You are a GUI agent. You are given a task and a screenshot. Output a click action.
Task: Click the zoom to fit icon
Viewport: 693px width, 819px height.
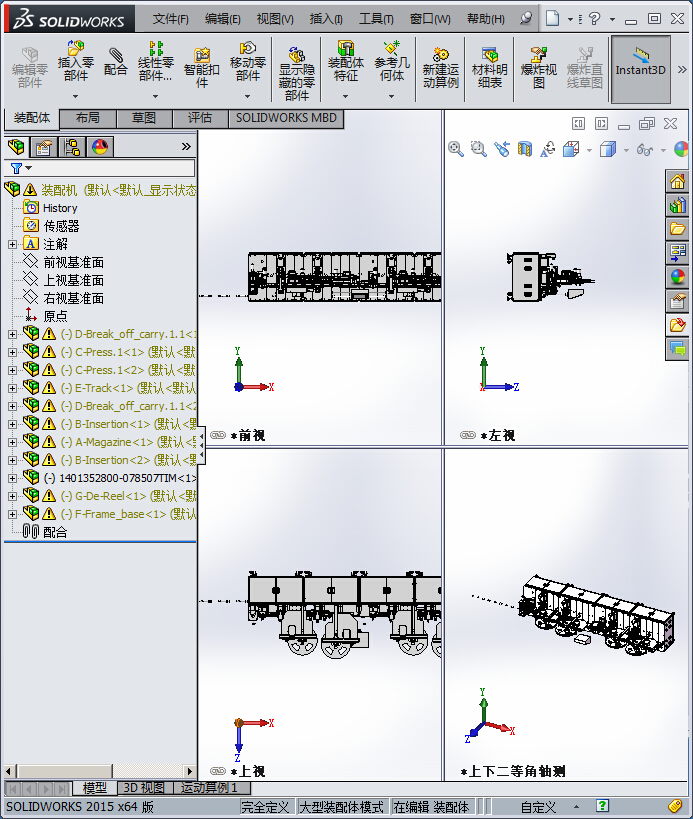(456, 149)
